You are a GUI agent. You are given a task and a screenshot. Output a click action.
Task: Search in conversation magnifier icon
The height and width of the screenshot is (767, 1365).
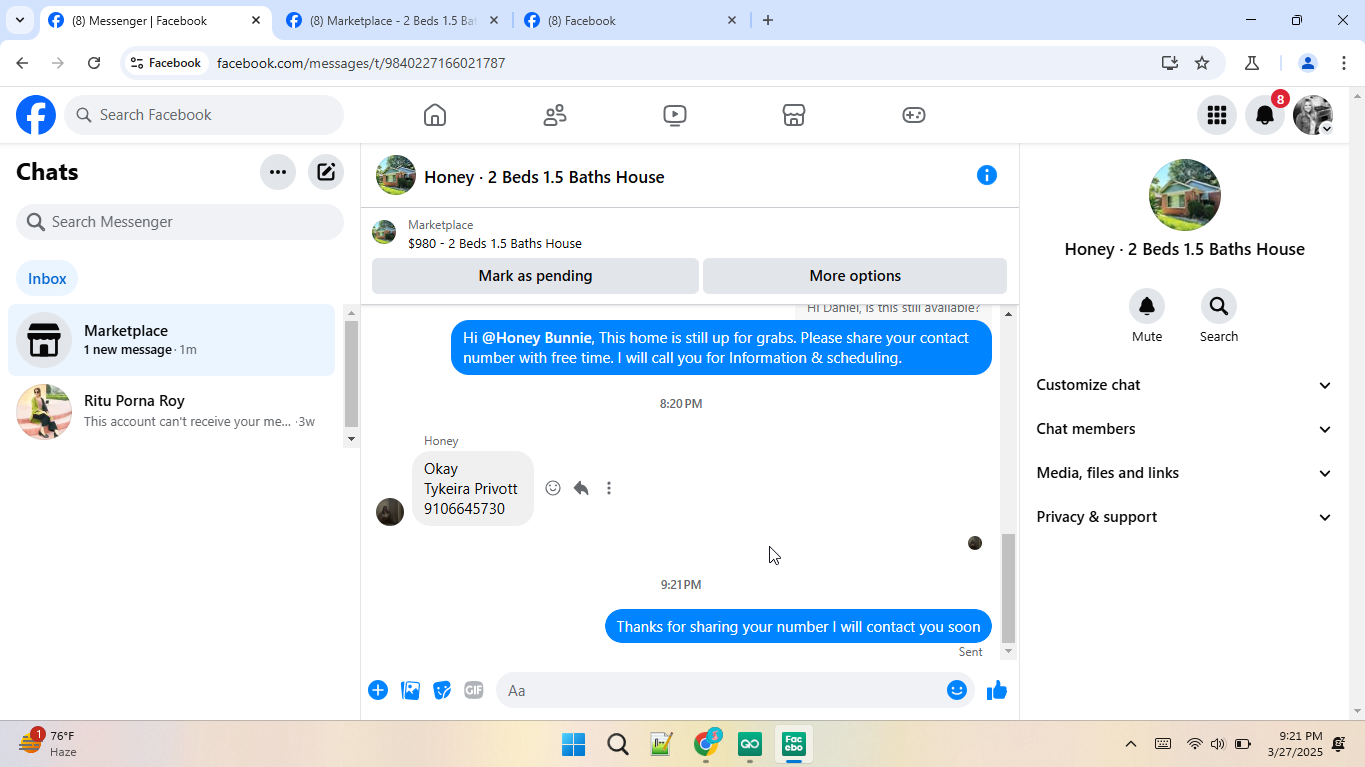pyautogui.click(x=1219, y=306)
